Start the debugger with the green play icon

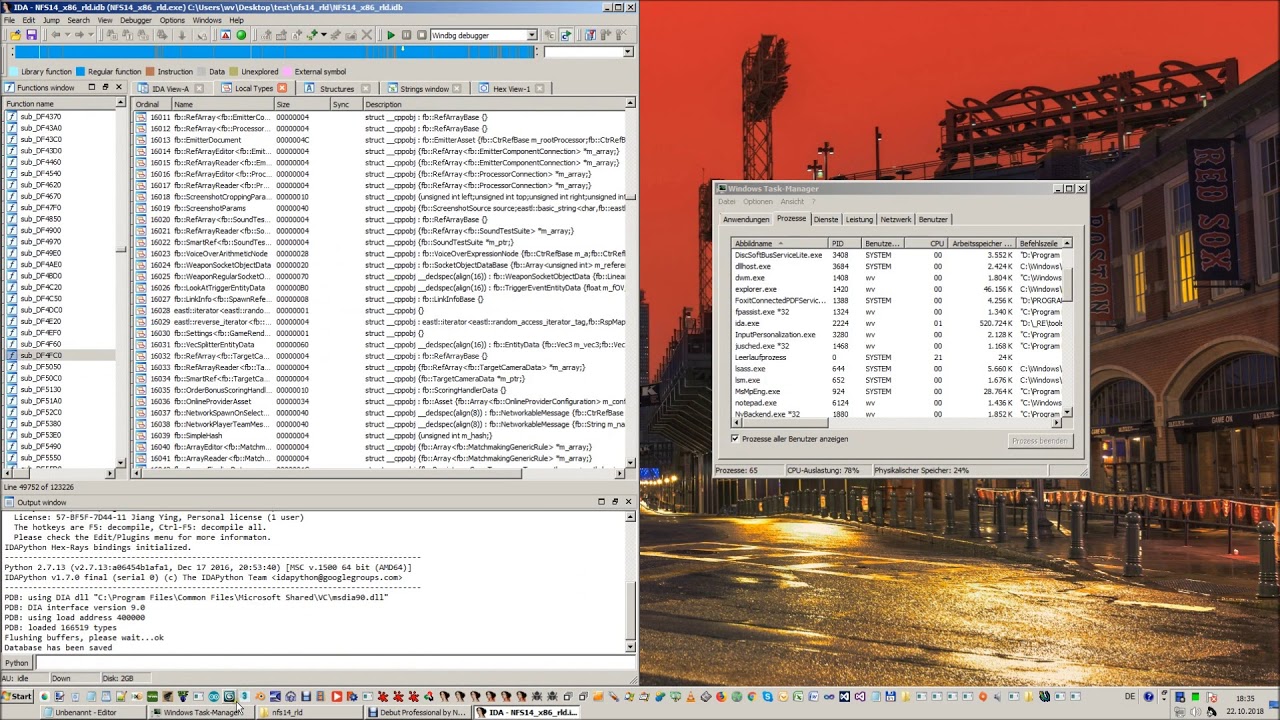click(x=391, y=35)
